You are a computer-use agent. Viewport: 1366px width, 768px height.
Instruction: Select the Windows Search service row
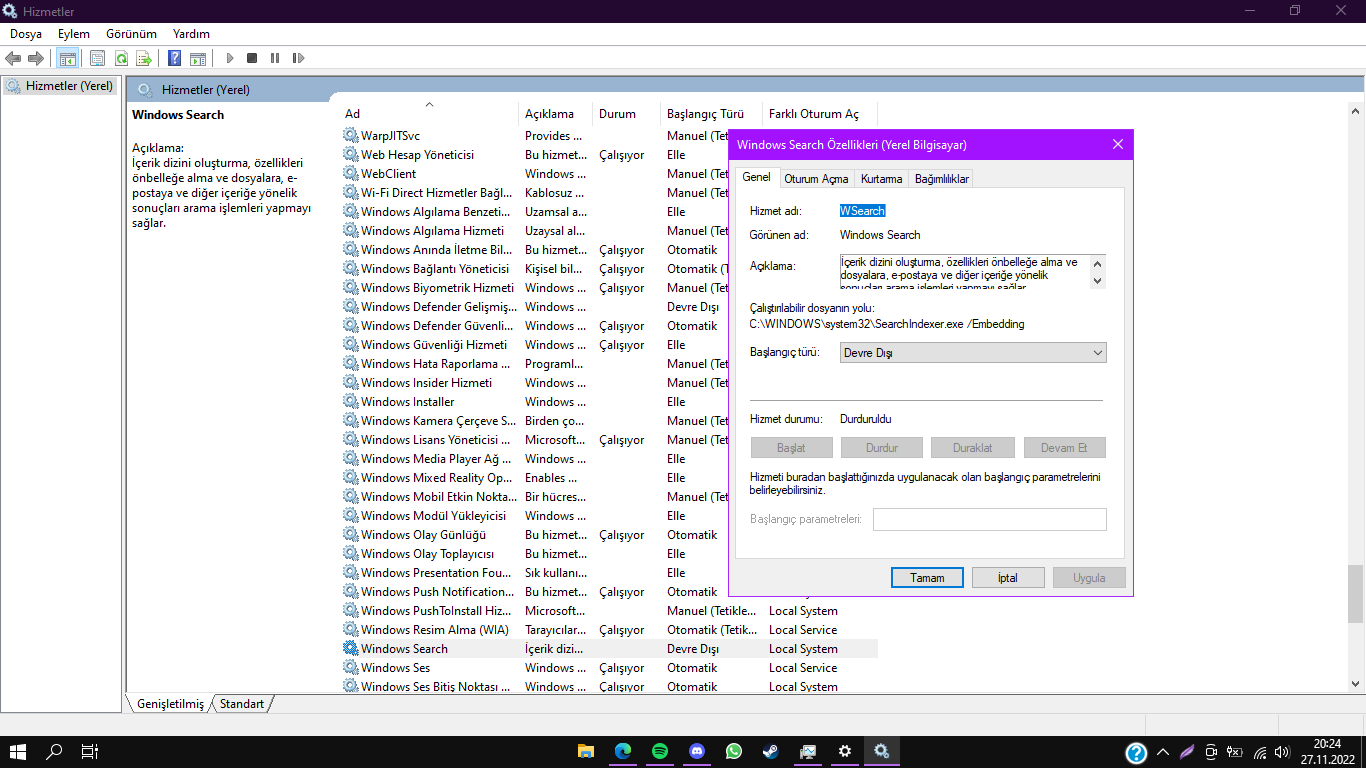[x=609, y=649]
